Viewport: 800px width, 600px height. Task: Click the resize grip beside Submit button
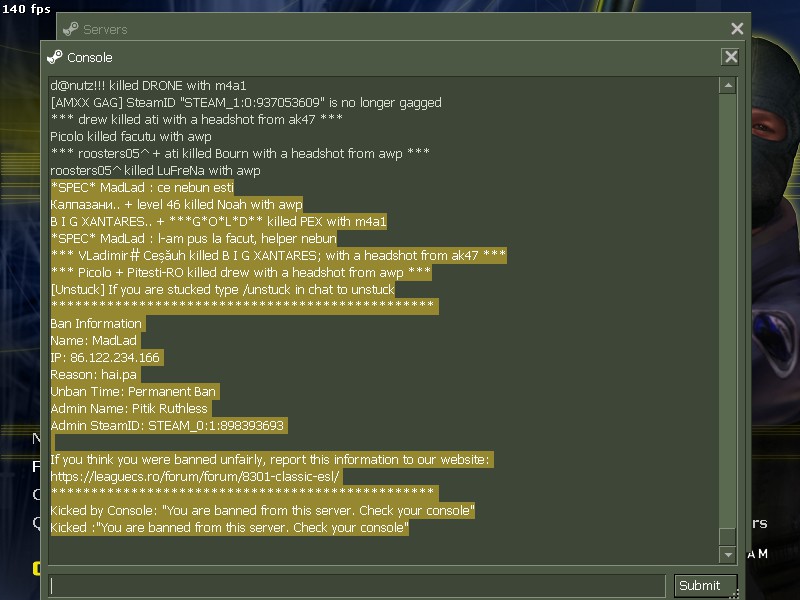735,594
